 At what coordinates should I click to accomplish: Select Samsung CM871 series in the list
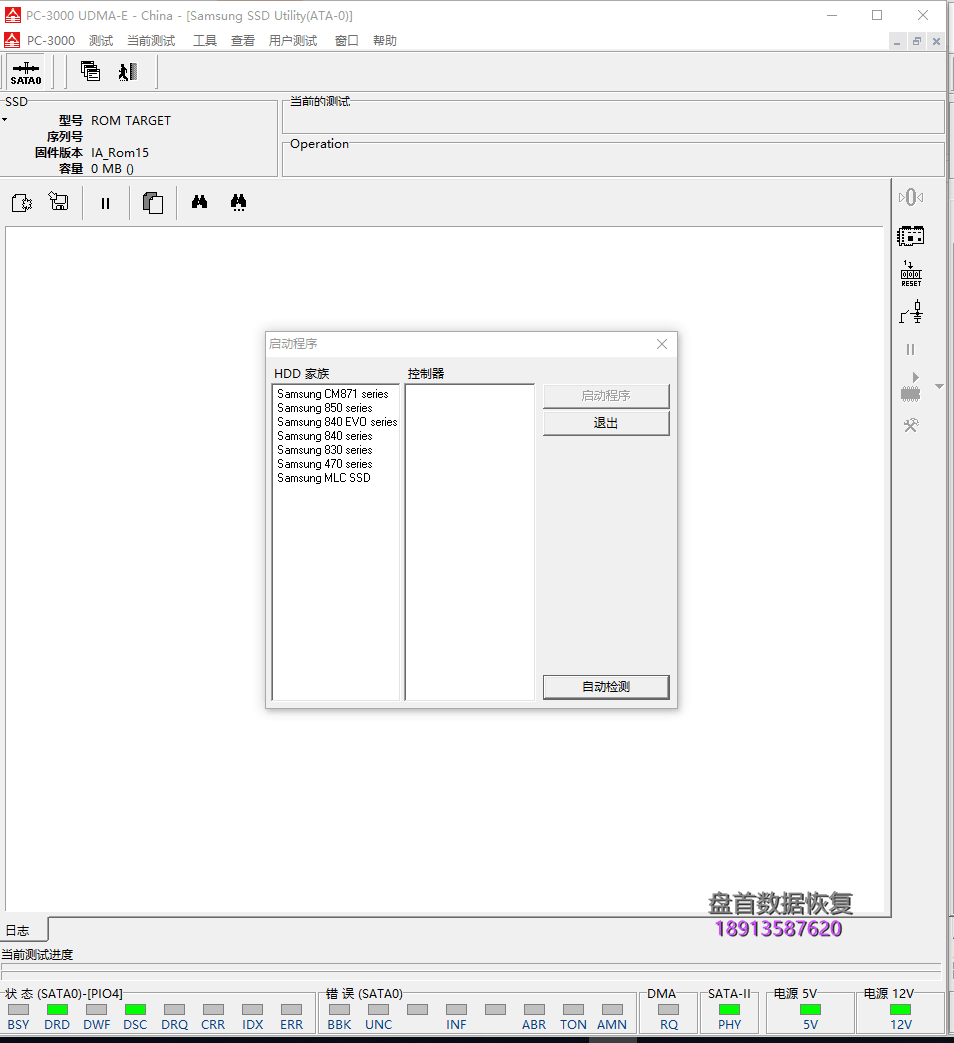pyautogui.click(x=333, y=394)
